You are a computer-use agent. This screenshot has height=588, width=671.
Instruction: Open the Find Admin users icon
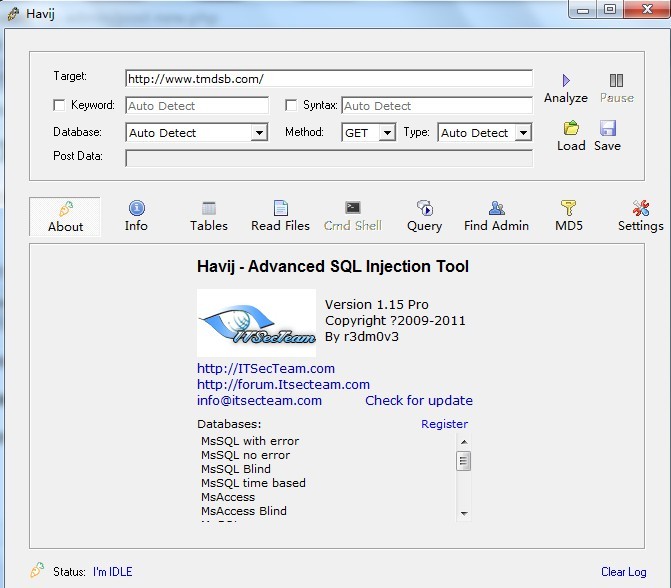497,208
